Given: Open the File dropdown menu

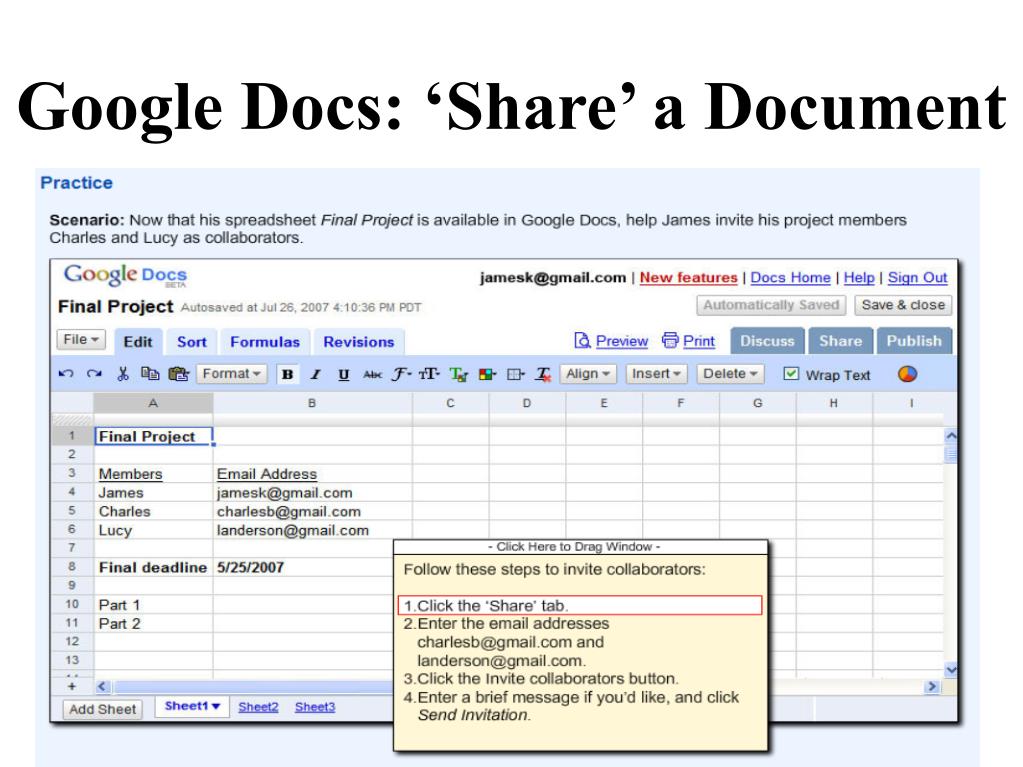Looking at the screenshot, I should pos(81,340).
